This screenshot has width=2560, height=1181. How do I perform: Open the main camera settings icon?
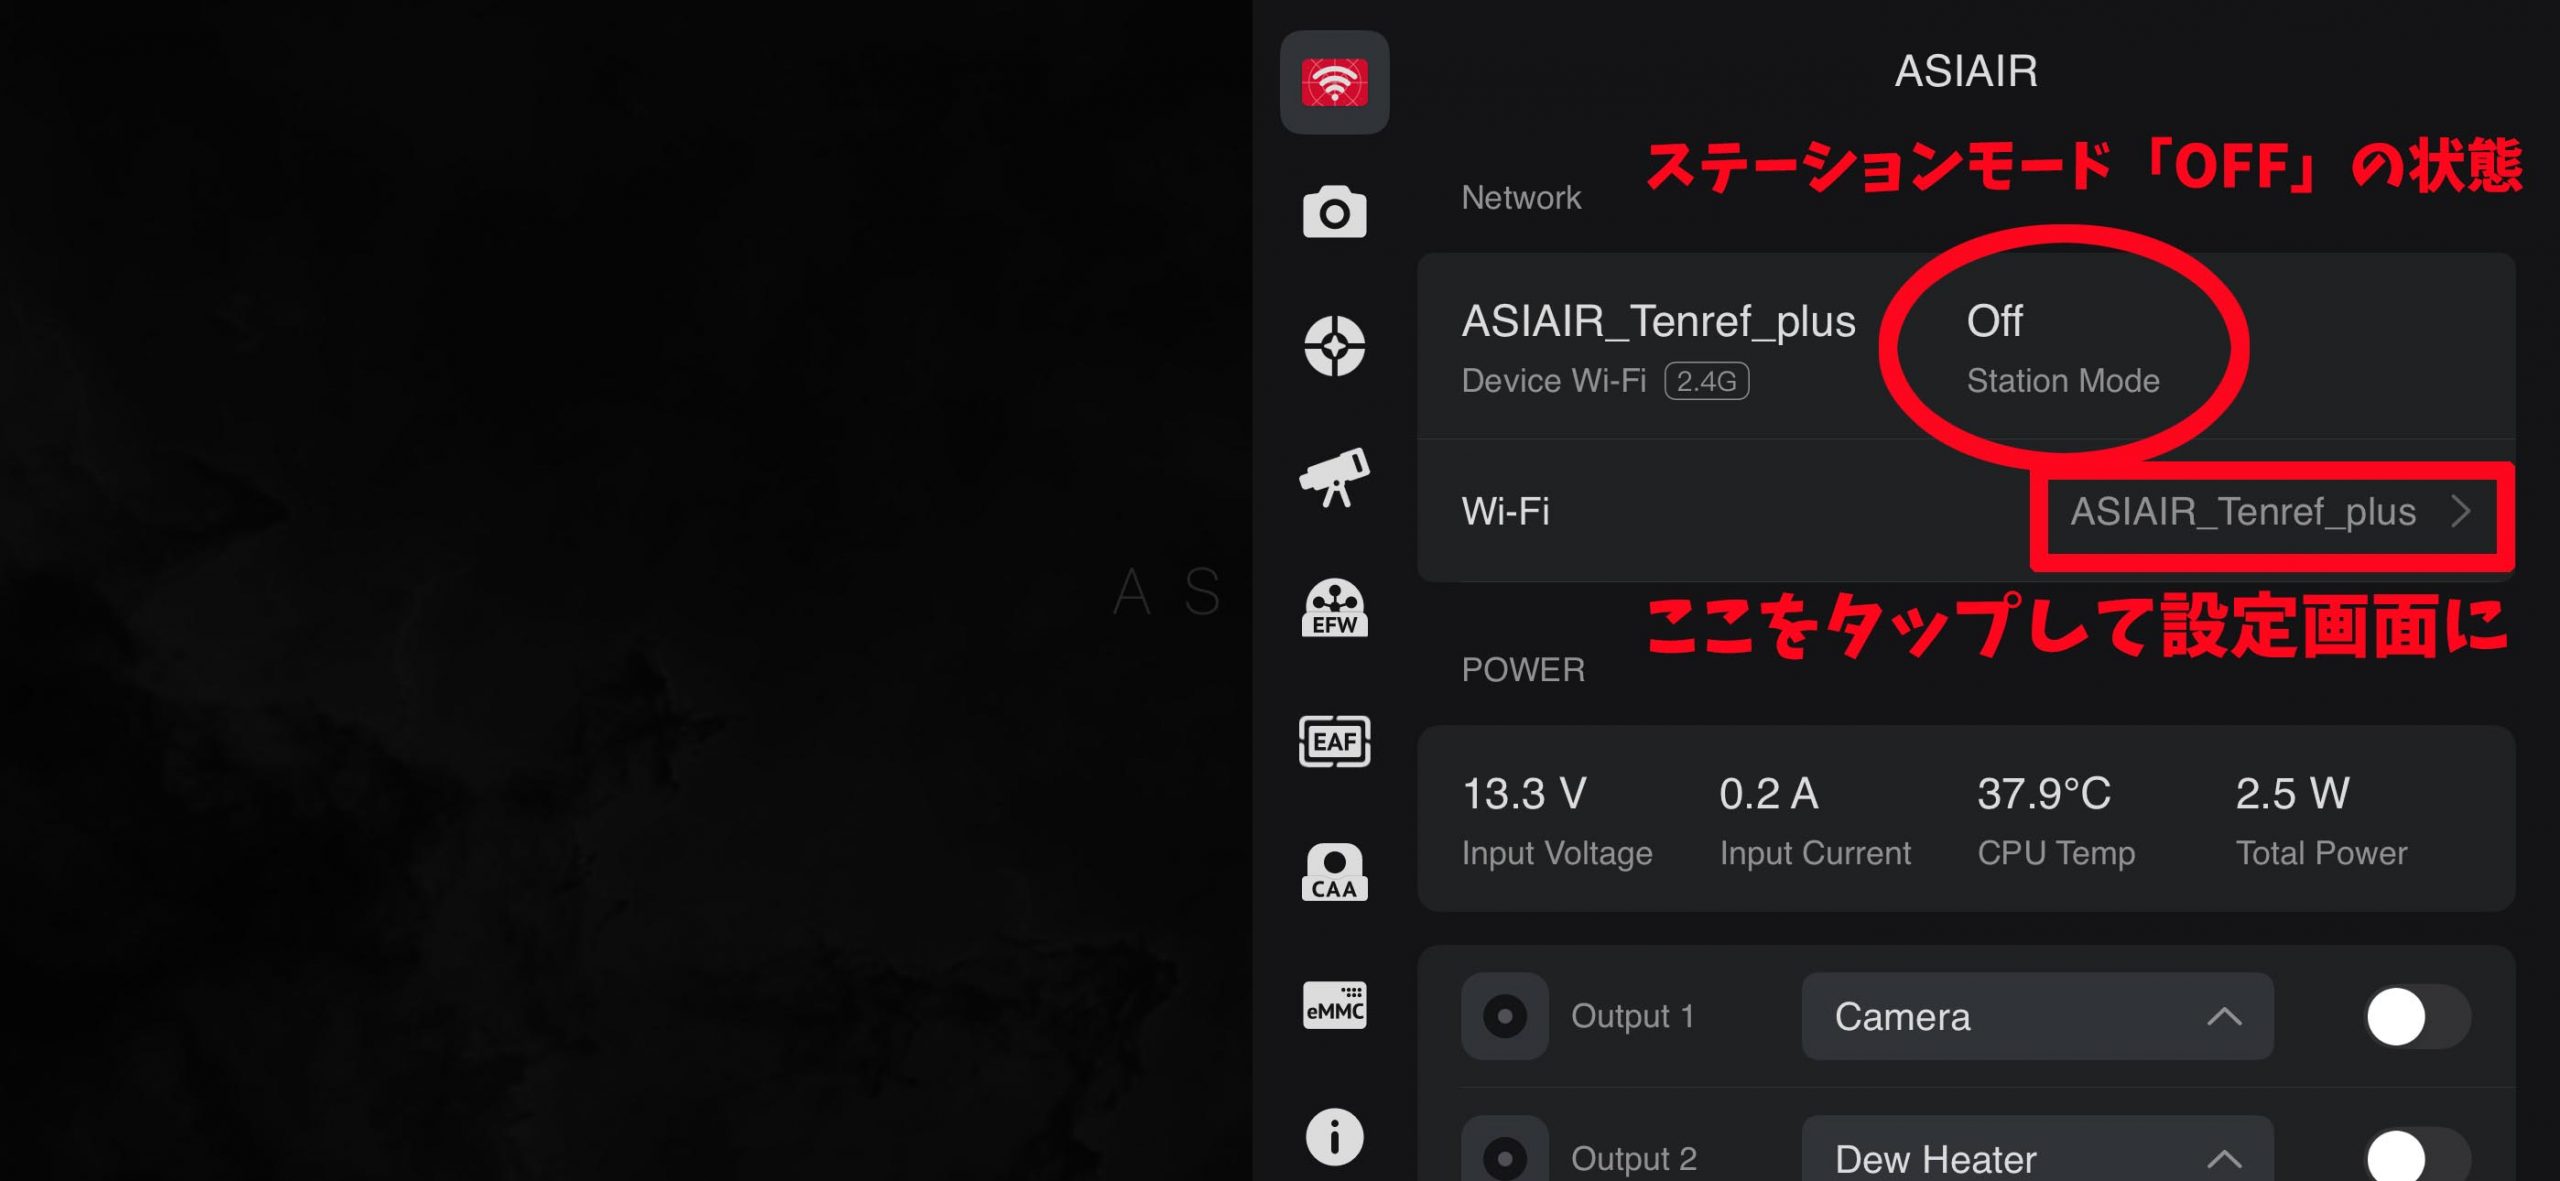1334,212
